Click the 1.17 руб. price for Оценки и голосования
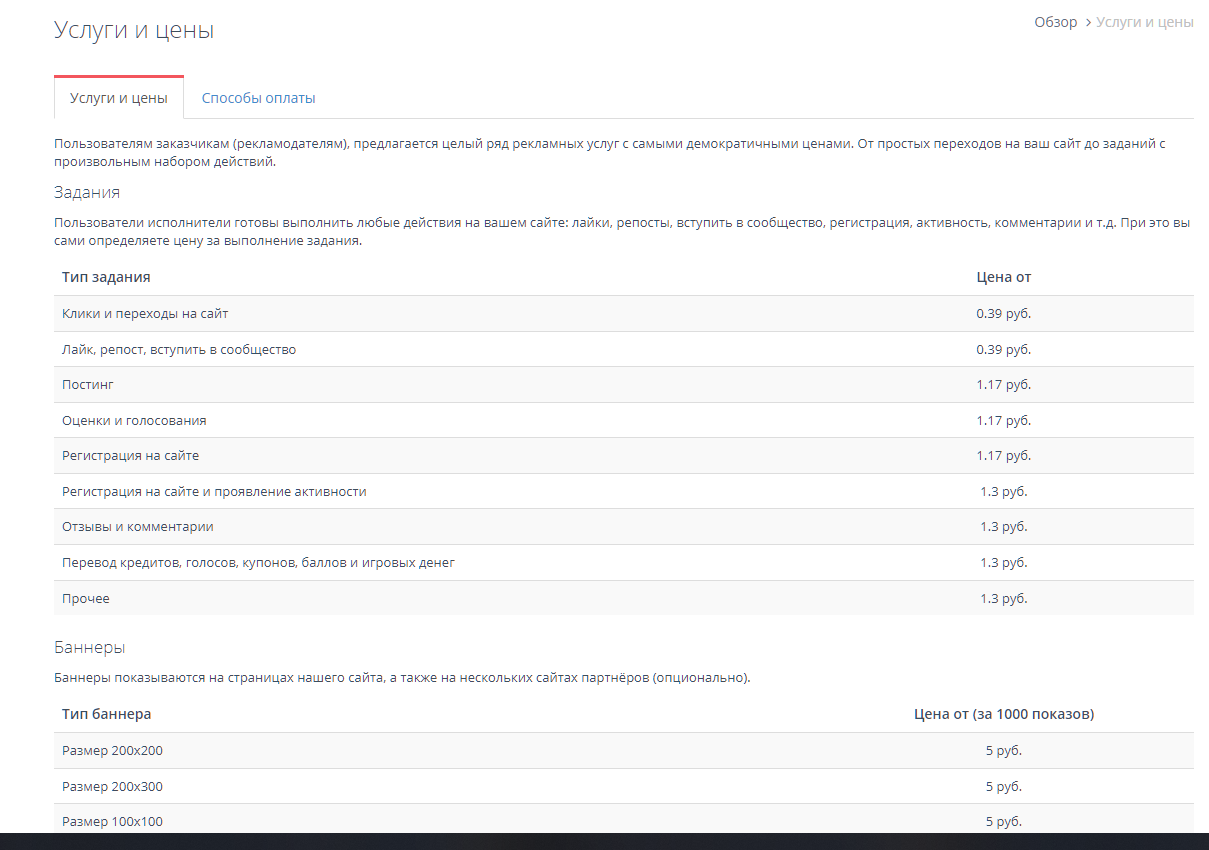Viewport: 1209px width, 850px height. [x=1004, y=421]
